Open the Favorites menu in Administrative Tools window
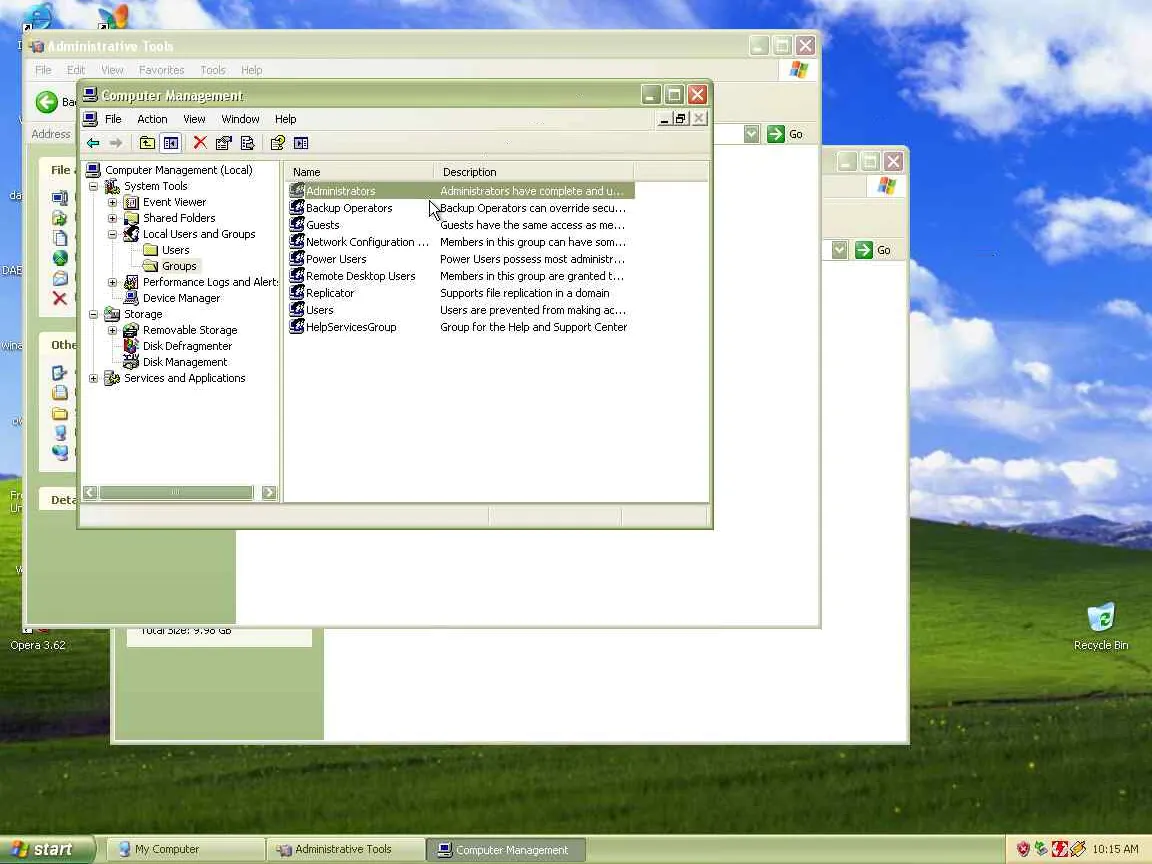 (162, 70)
